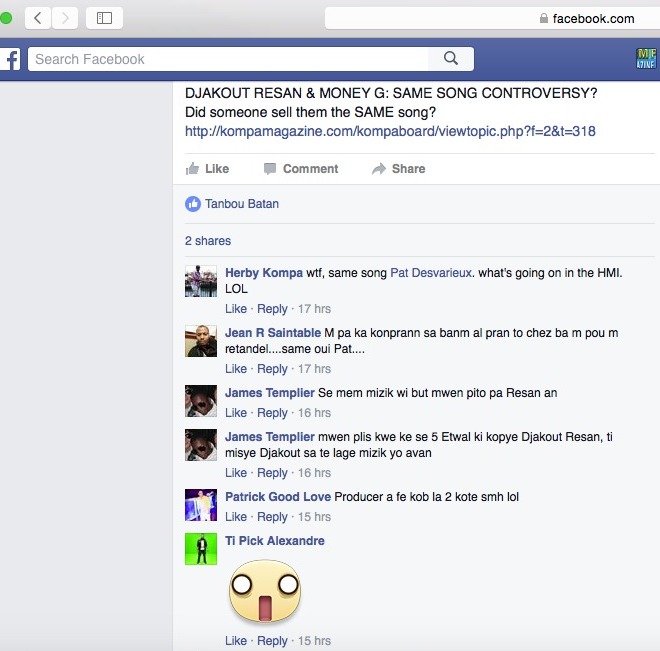Like Patrick Good Love's comment

click(236, 517)
